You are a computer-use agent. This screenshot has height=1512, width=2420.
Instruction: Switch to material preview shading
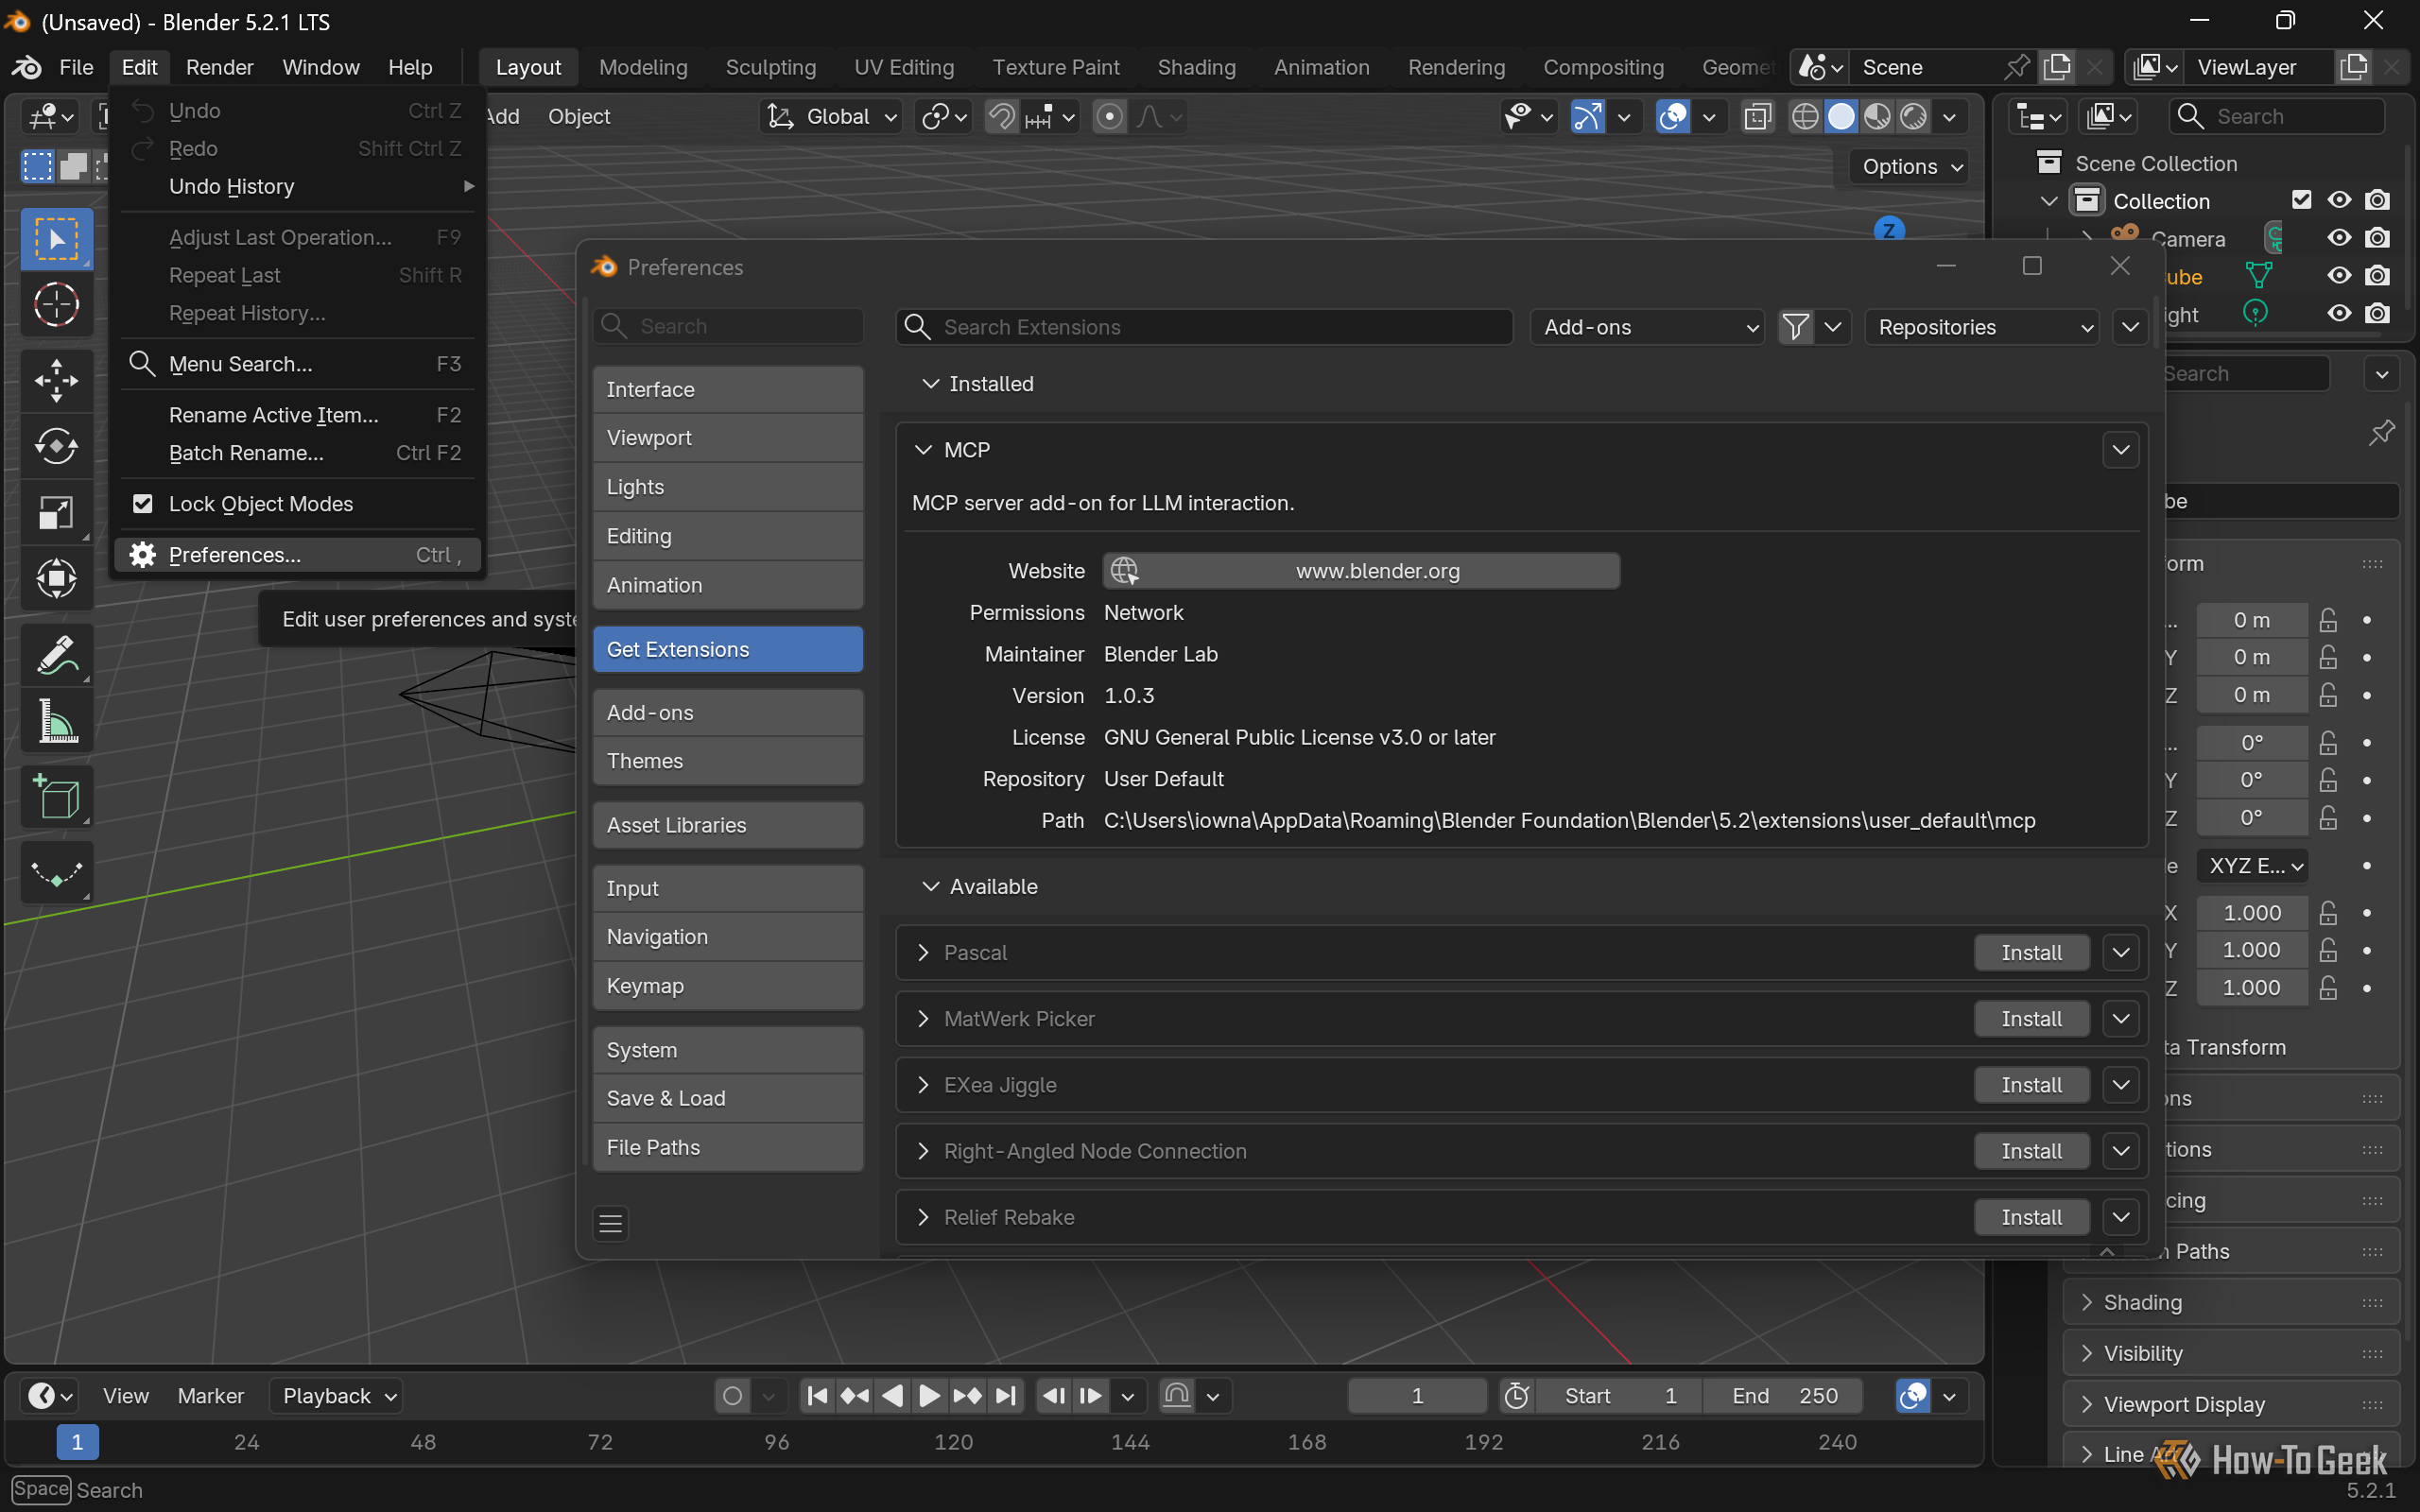click(1877, 117)
